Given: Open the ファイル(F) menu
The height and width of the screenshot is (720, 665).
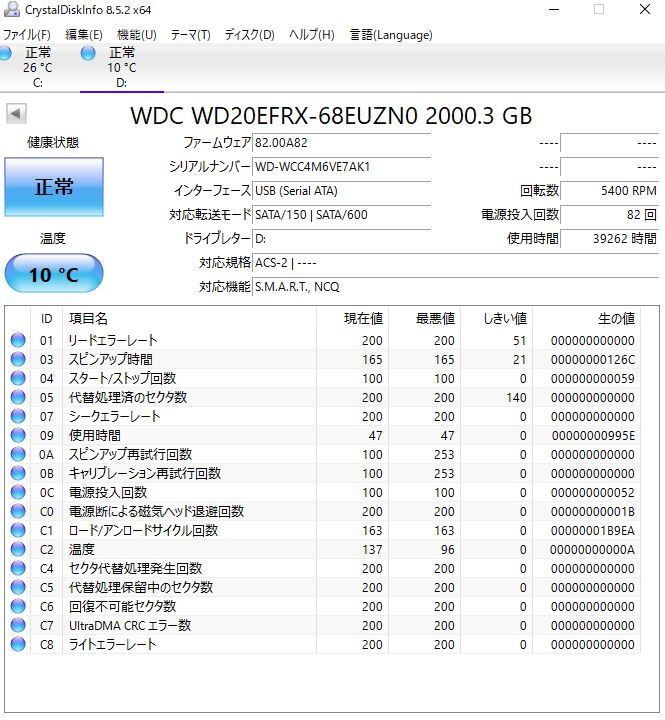Looking at the screenshot, I should pyautogui.click(x=26, y=35).
